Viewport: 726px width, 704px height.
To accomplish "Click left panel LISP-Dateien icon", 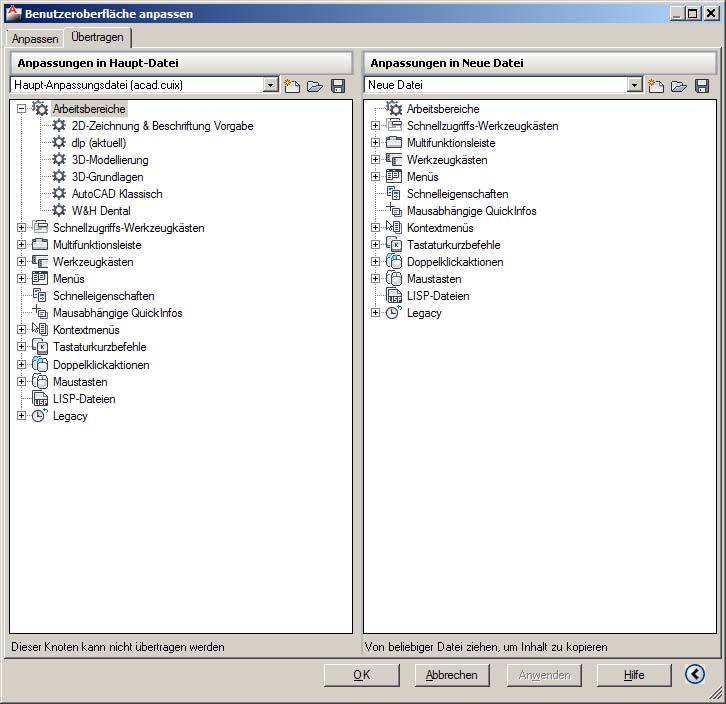I will tap(40, 398).
